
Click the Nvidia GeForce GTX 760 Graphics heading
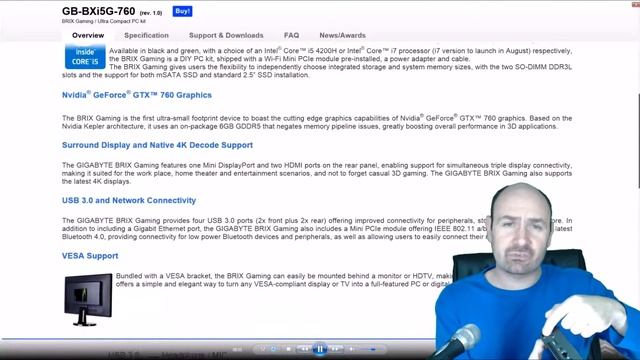(x=137, y=95)
